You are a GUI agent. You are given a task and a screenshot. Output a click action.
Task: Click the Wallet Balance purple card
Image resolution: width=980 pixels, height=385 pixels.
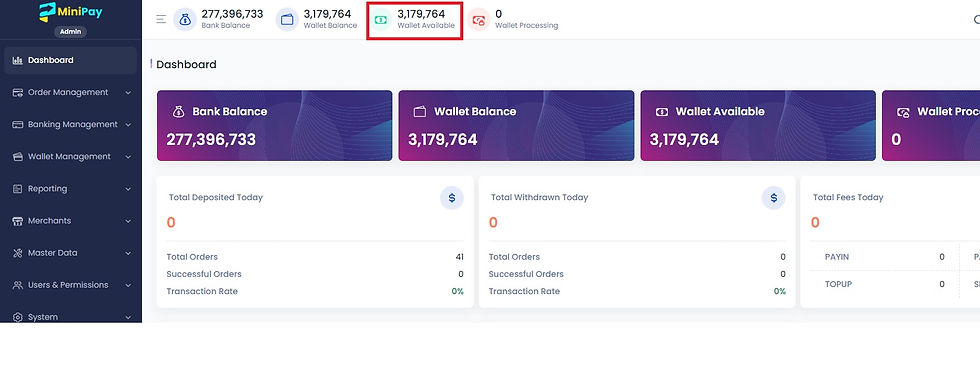click(x=516, y=126)
